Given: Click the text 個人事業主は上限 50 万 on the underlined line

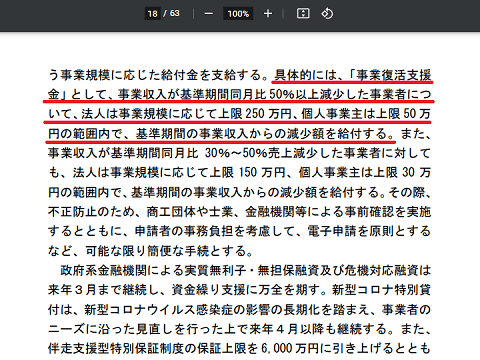Looking at the screenshot, I should click(x=366, y=114).
